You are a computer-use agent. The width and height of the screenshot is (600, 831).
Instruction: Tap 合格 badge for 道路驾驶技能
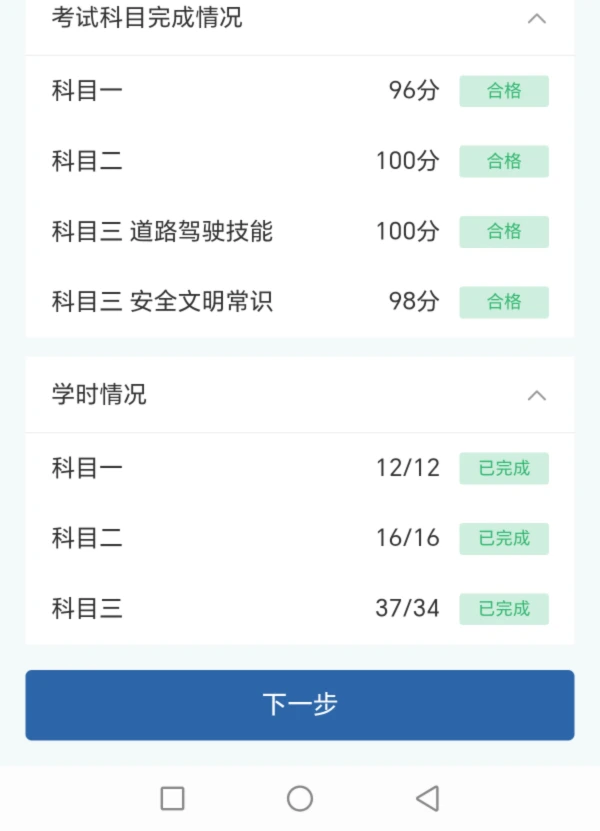(504, 232)
